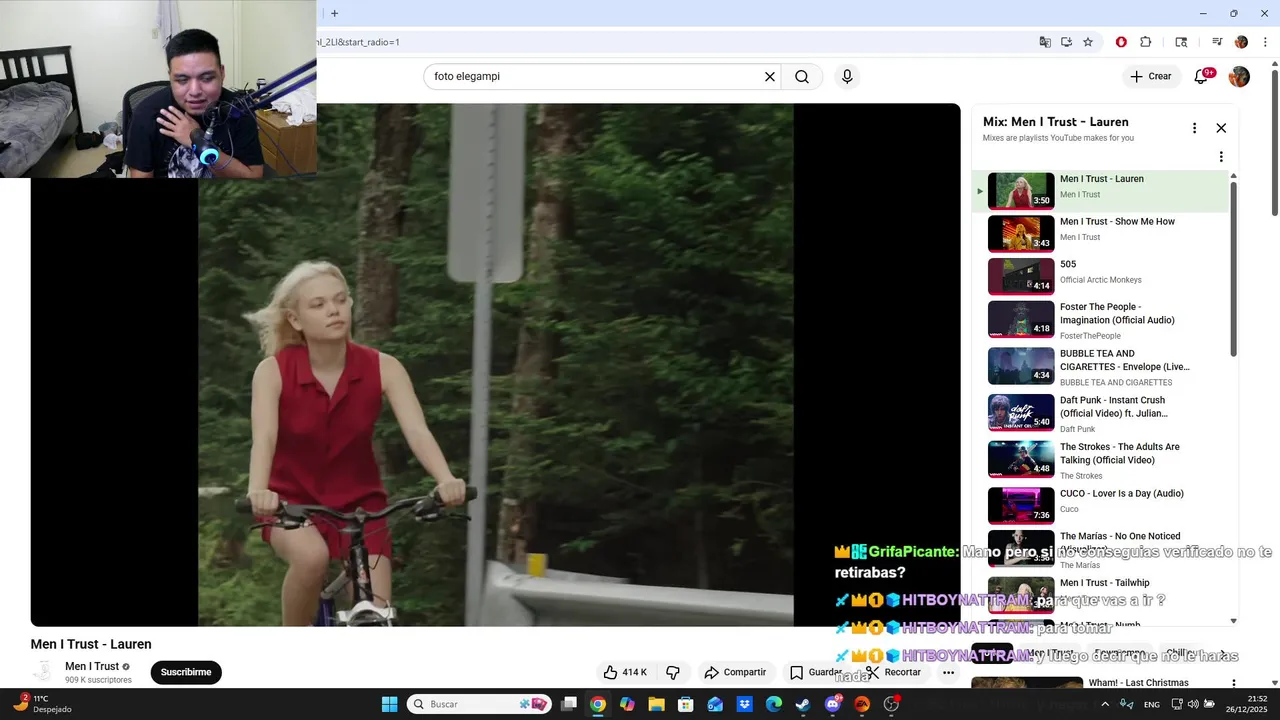Click the Crear button
This screenshot has width=1280, height=720.
[x=1150, y=77]
